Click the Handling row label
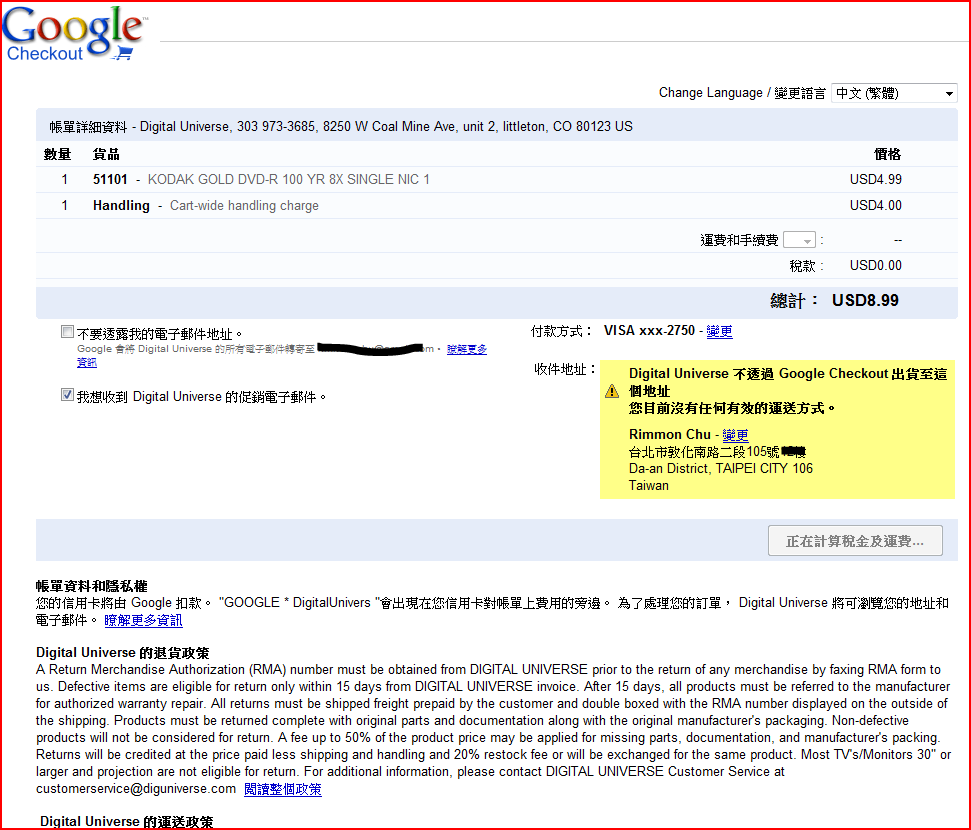 tap(121, 206)
